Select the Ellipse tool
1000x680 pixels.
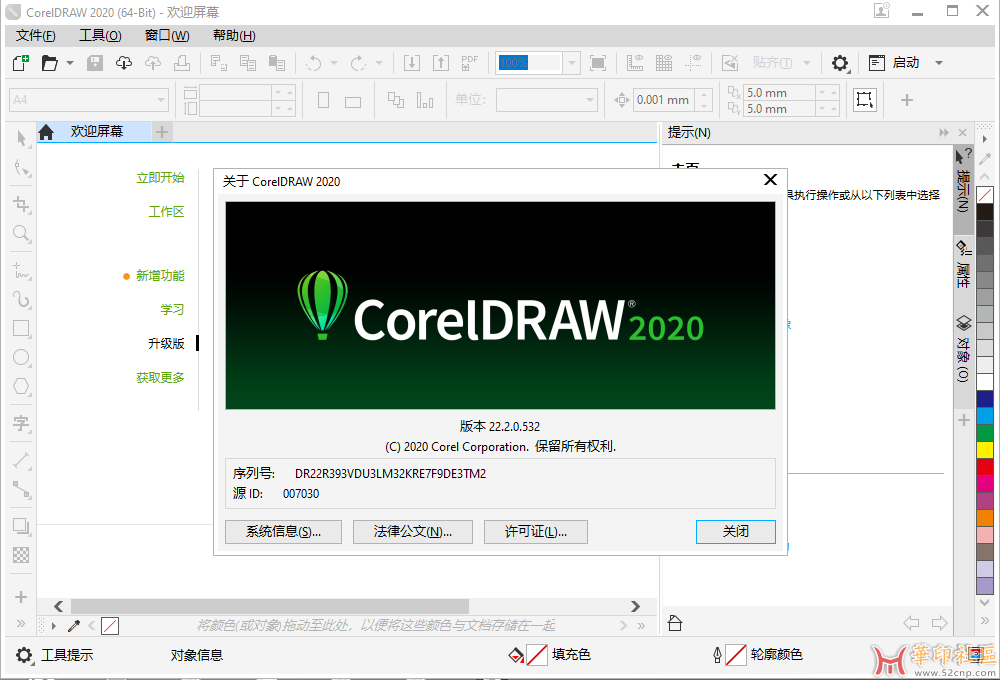coord(22,357)
